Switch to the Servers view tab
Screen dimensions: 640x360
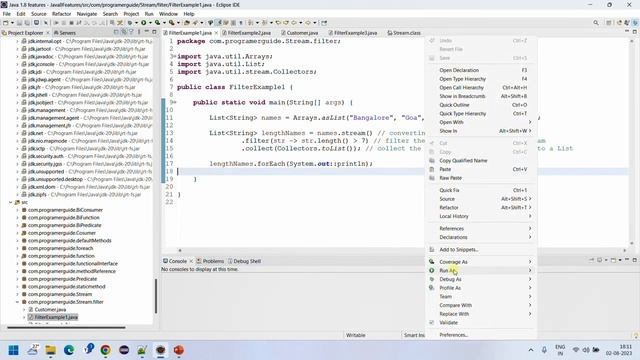coord(64,33)
